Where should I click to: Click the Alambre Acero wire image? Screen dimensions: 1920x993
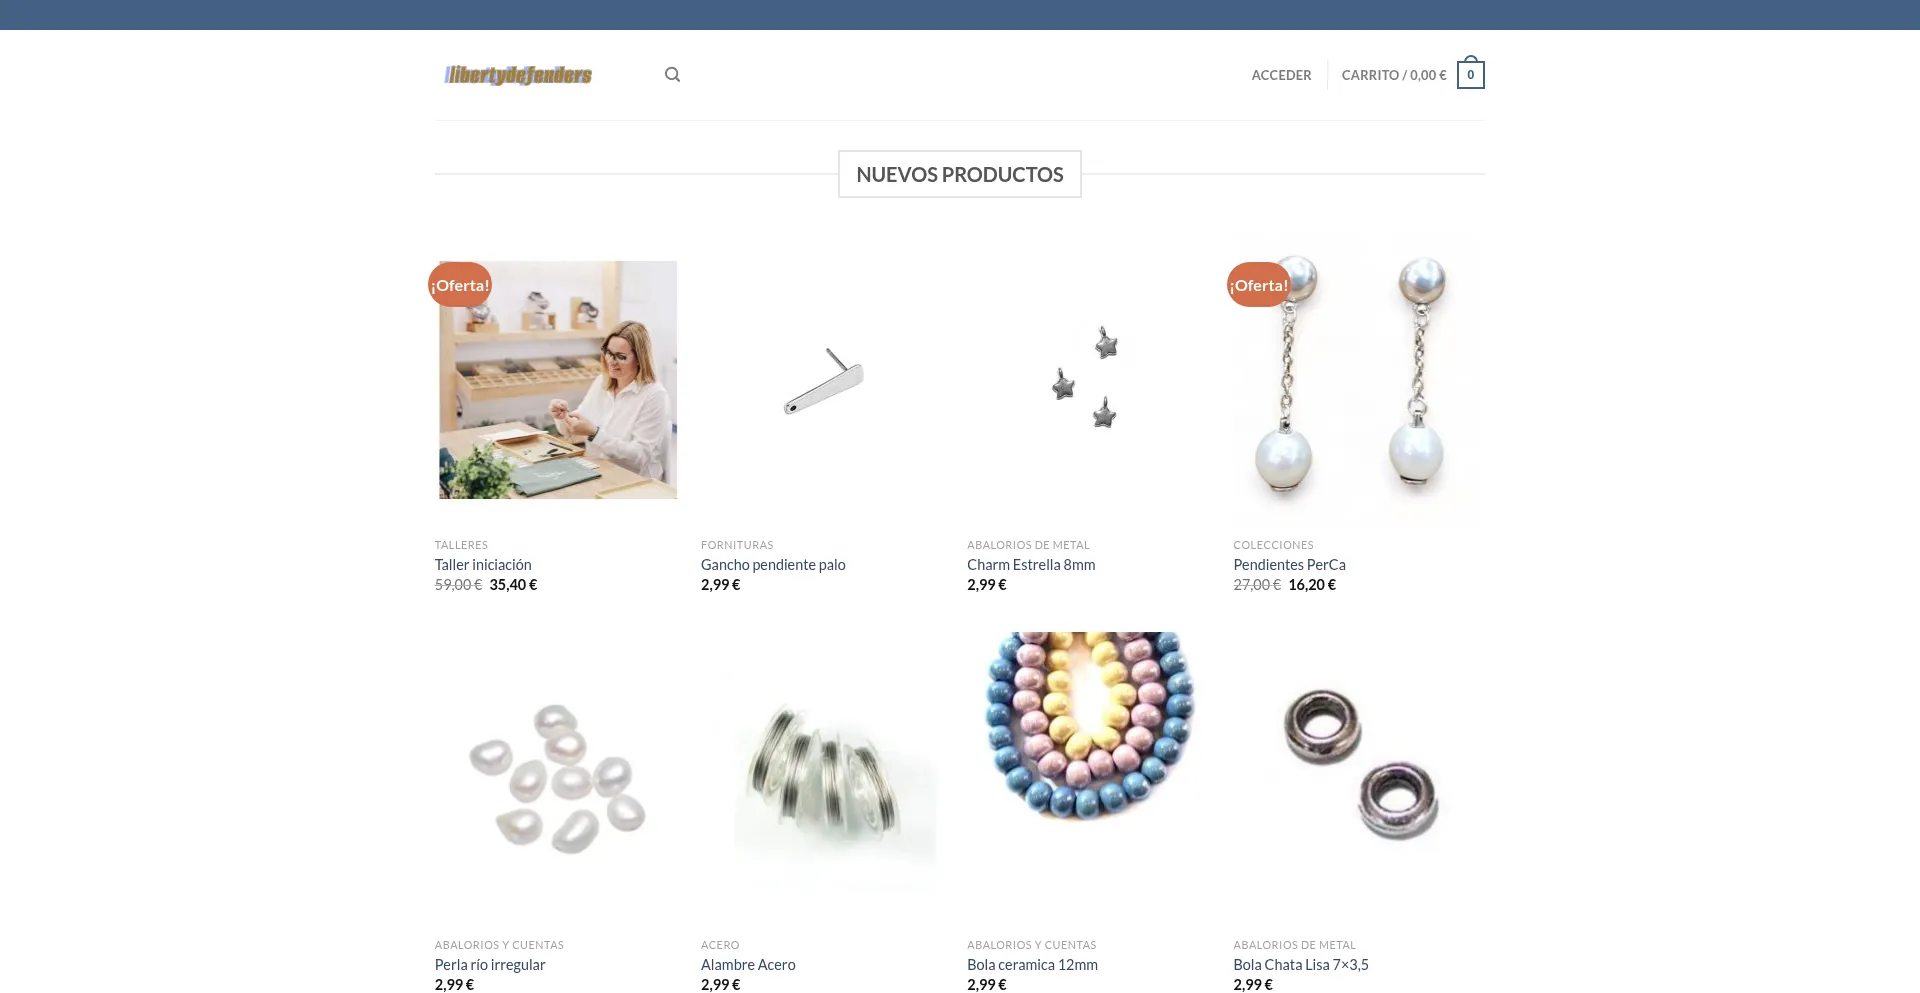click(823, 776)
